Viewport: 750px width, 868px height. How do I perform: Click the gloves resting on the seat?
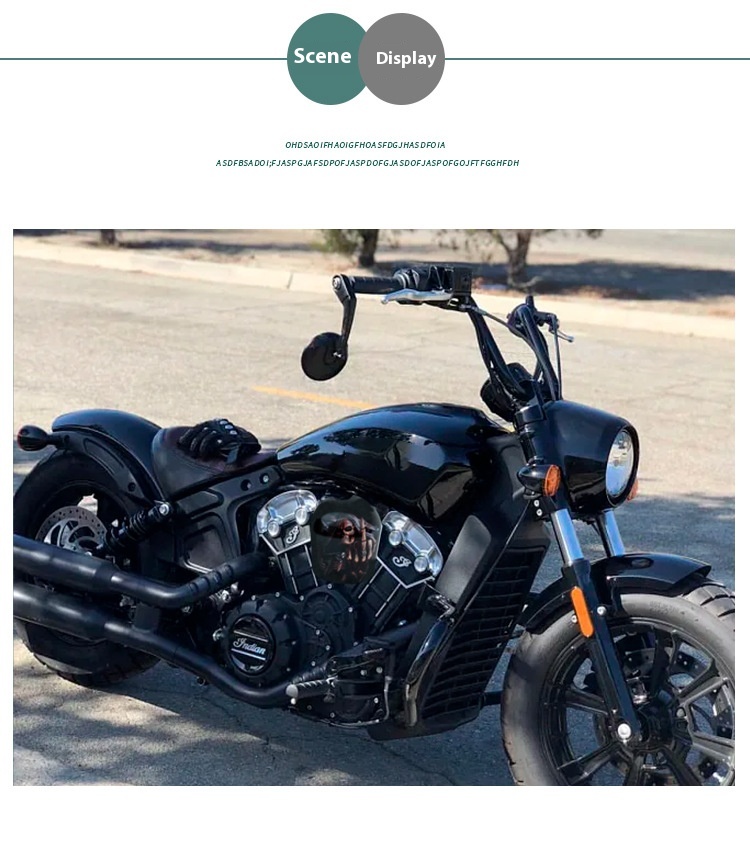pos(219,439)
